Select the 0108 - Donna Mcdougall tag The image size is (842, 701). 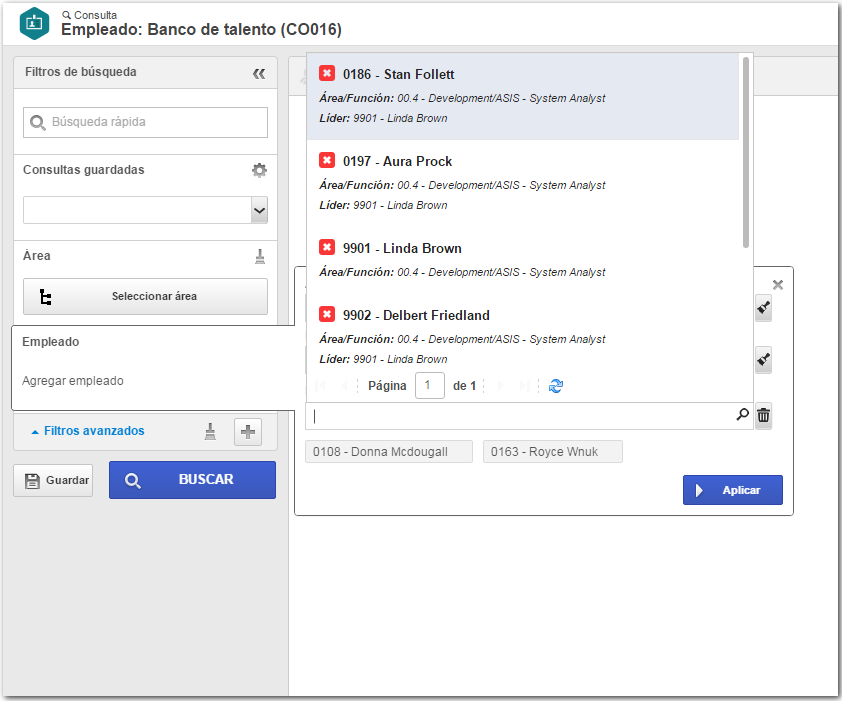click(x=389, y=452)
